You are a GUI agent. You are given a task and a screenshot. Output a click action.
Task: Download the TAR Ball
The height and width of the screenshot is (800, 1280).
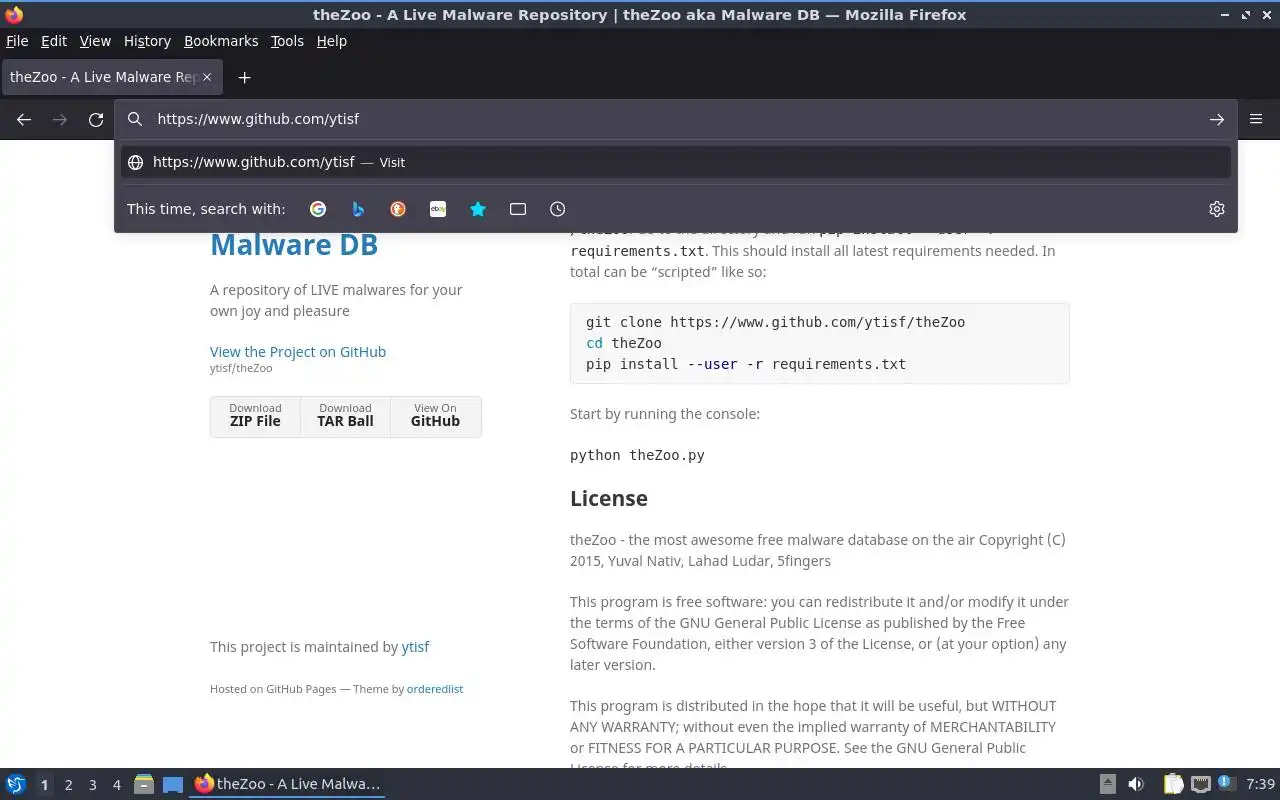345,416
